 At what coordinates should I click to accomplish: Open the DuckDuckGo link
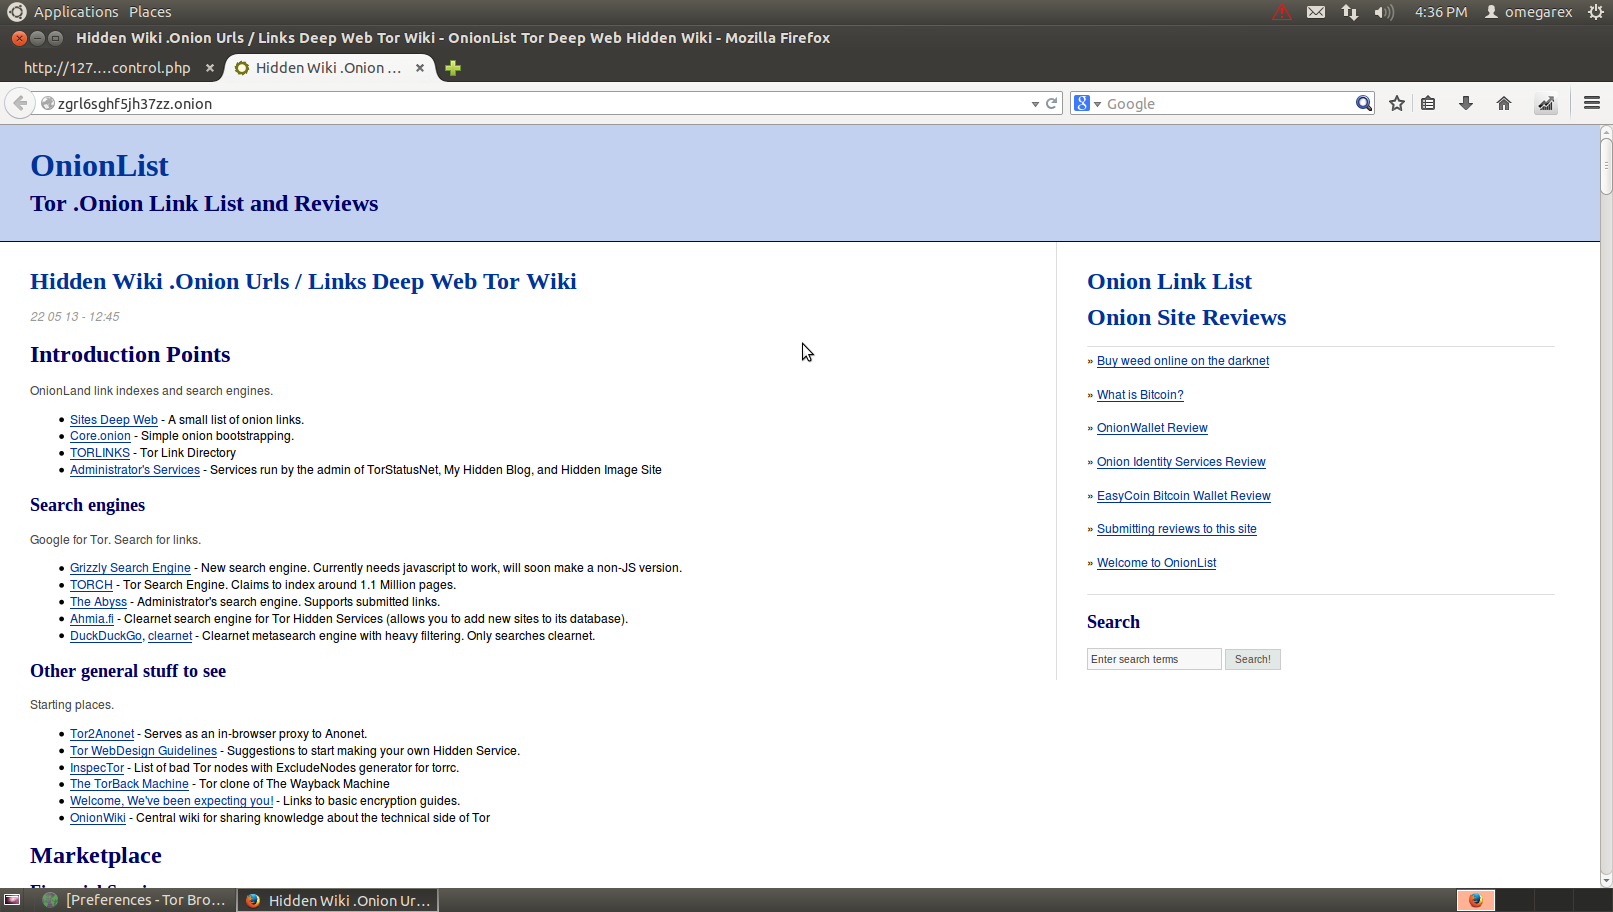pos(106,636)
